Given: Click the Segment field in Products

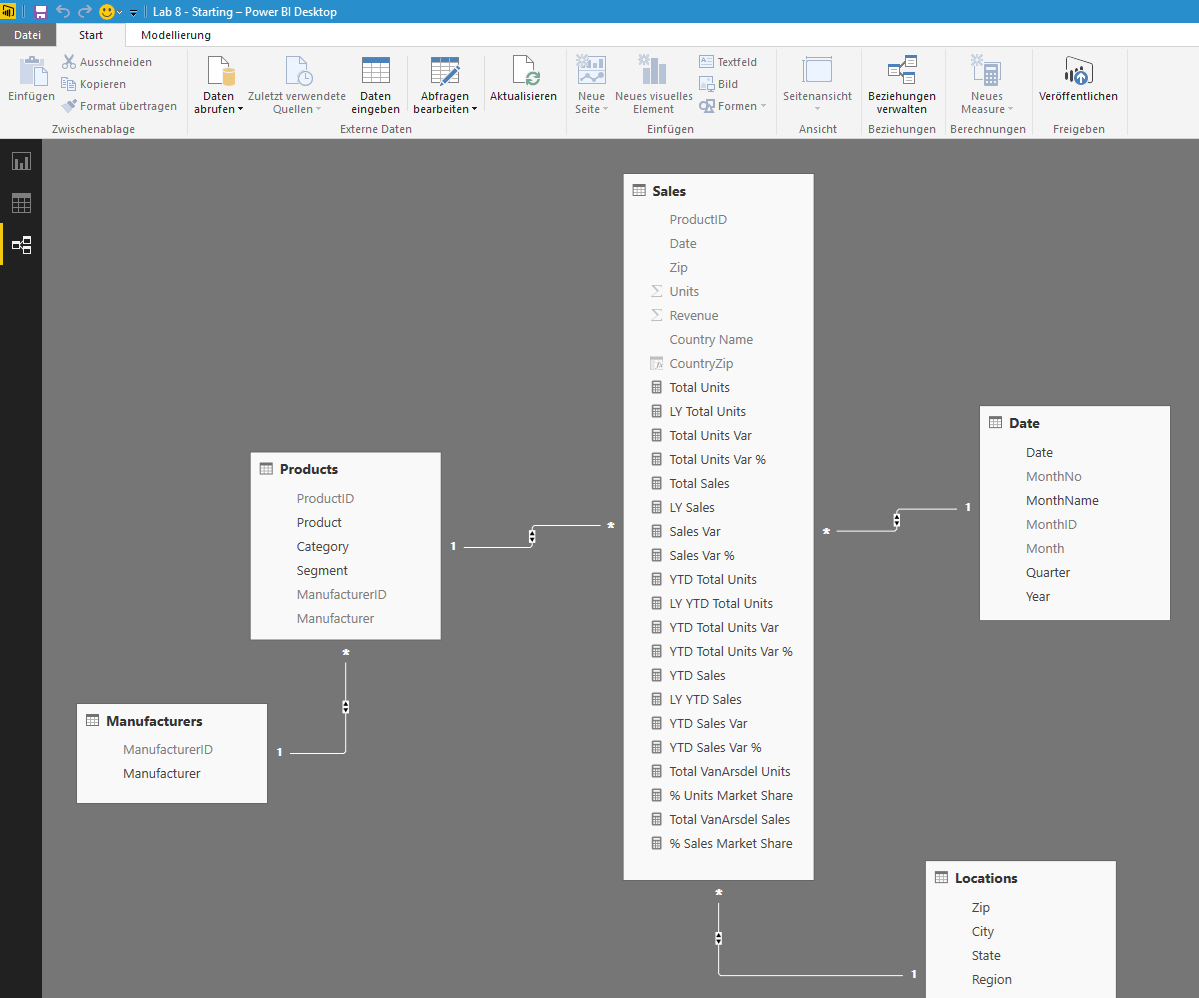Looking at the screenshot, I should click(322, 571).
